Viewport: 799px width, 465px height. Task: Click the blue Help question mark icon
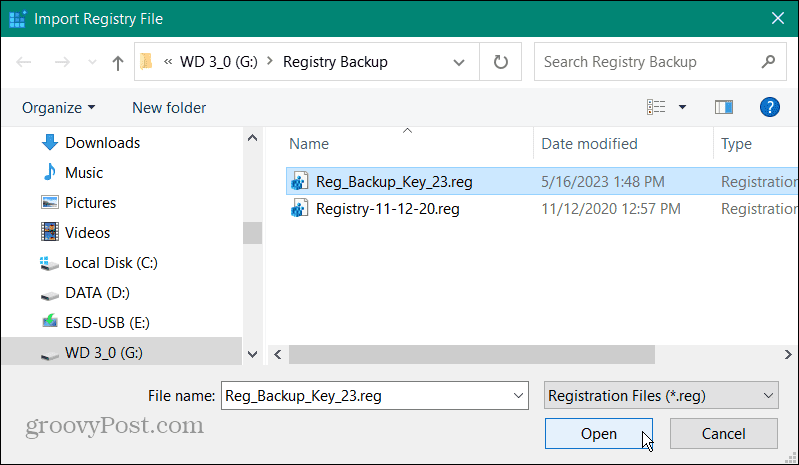[x=769, y=107]
